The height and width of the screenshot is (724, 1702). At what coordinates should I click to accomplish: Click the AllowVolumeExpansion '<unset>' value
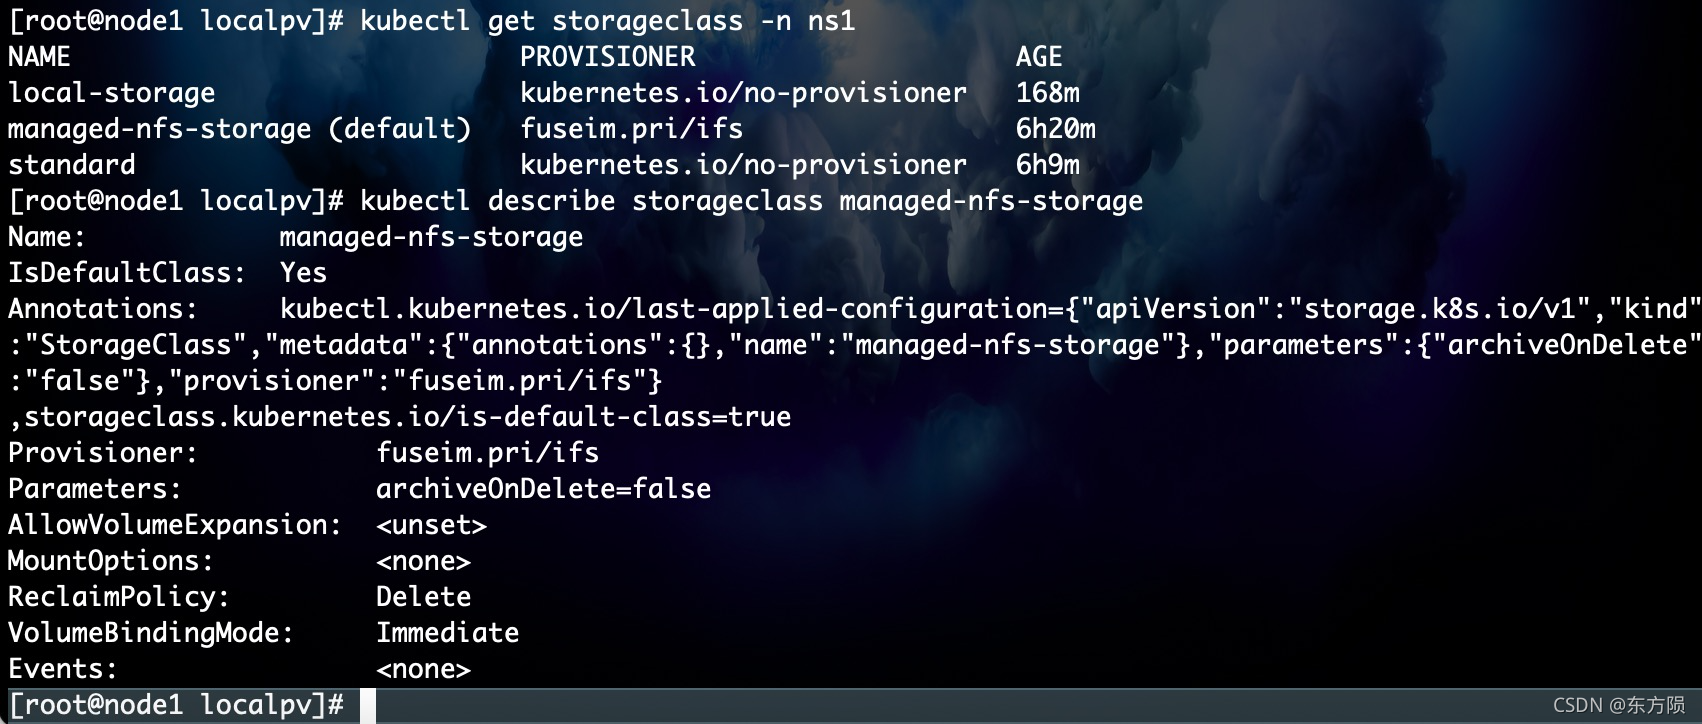point(431,525)
